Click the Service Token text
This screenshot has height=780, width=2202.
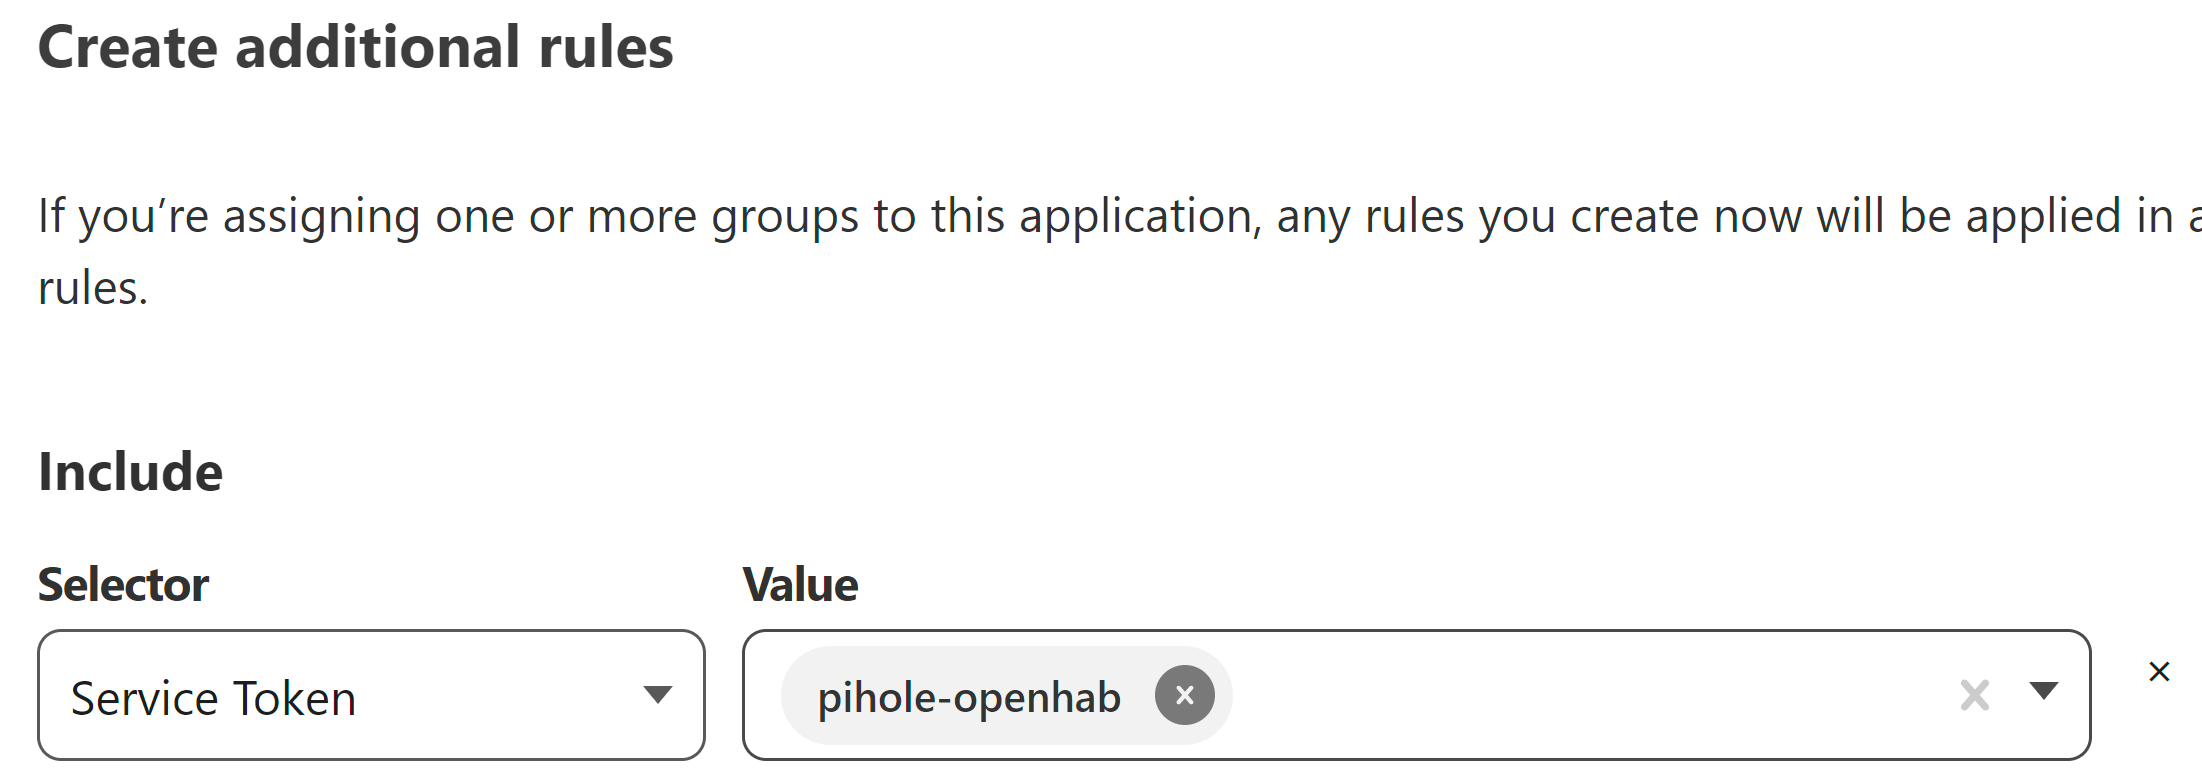[213, 698]
